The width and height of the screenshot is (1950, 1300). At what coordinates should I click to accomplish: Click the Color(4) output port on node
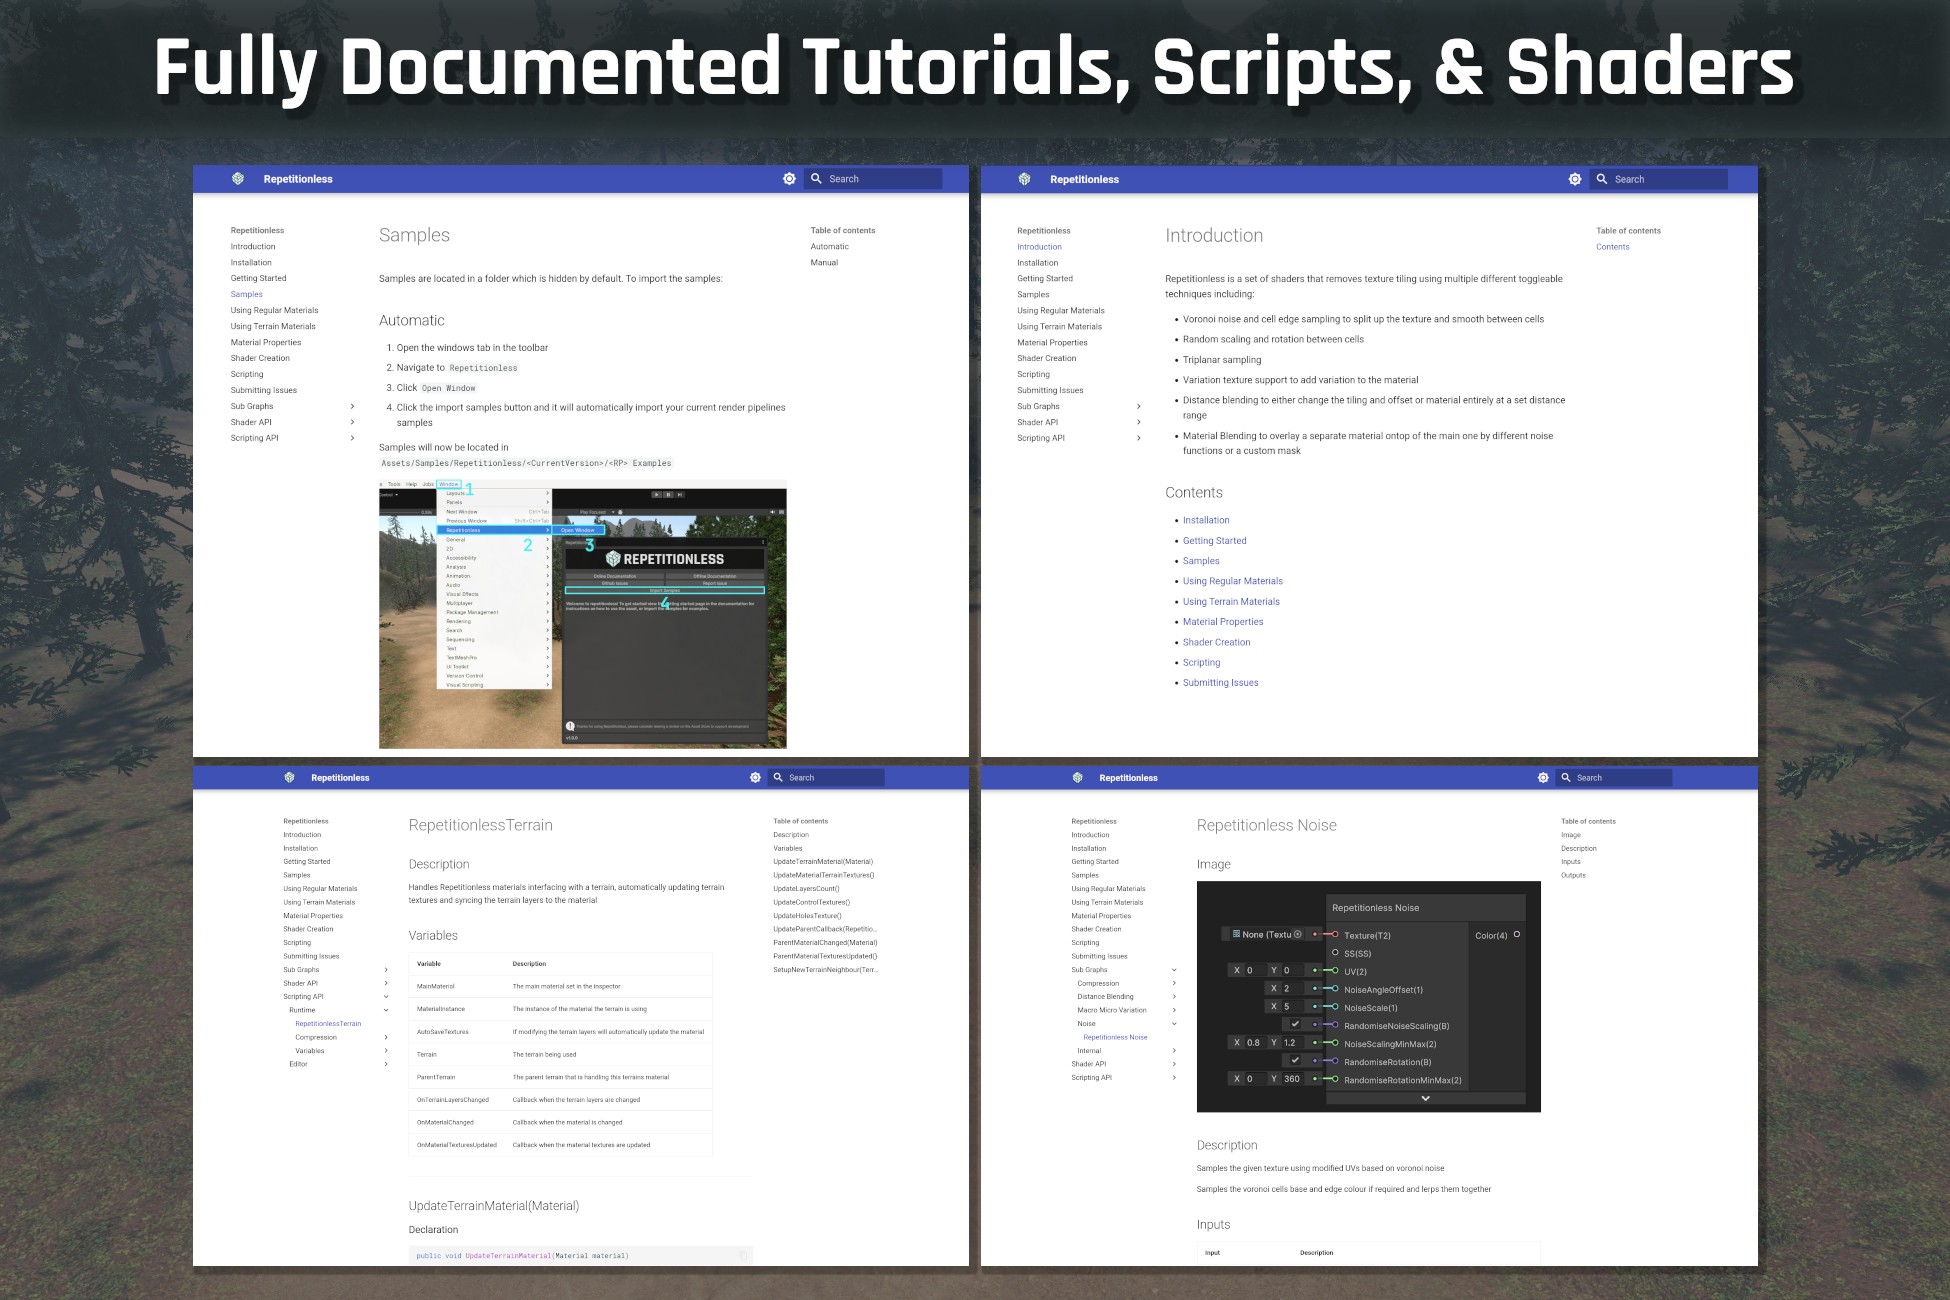coord(1517,934)
